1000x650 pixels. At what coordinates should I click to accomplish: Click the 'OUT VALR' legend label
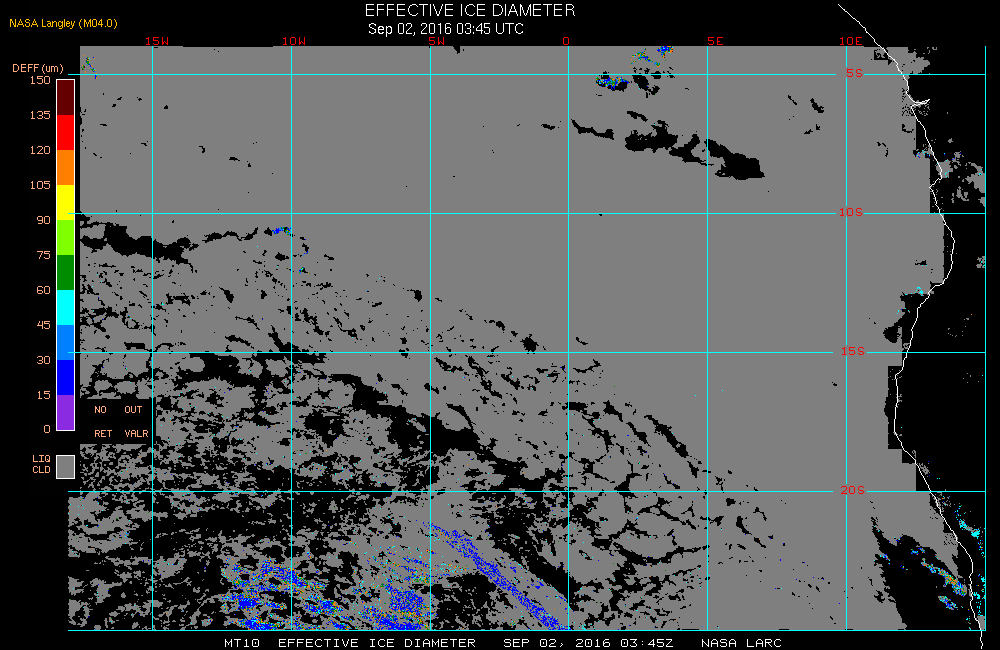pyautogui.click(x=136, y=422)
